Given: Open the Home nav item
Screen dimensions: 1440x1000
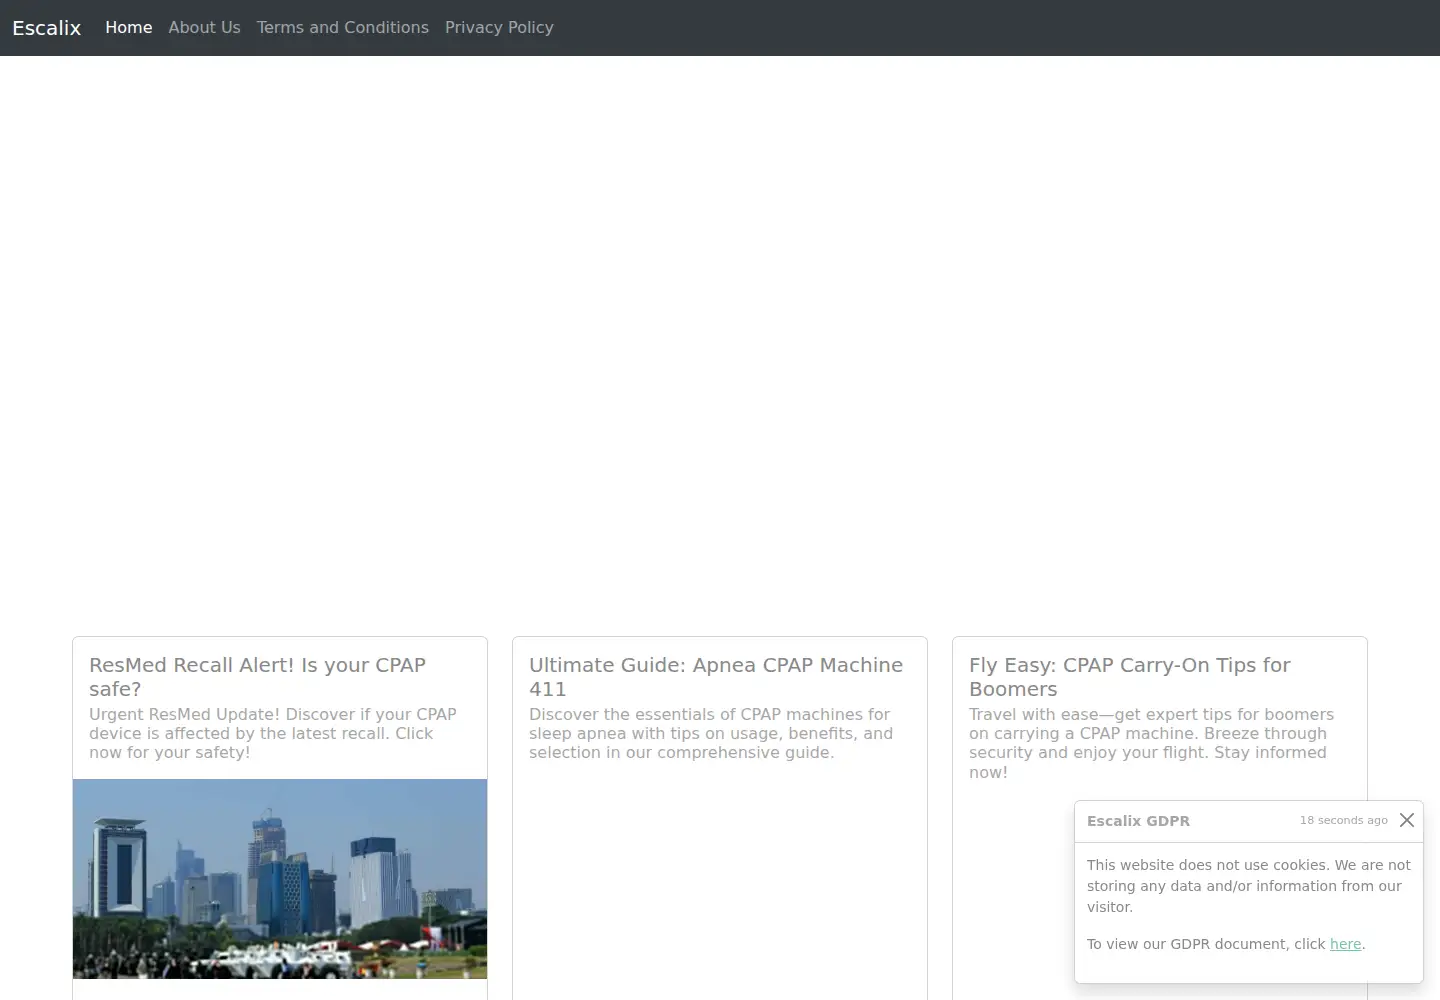Looking at the screenshot, I should (x=129, y=28).
